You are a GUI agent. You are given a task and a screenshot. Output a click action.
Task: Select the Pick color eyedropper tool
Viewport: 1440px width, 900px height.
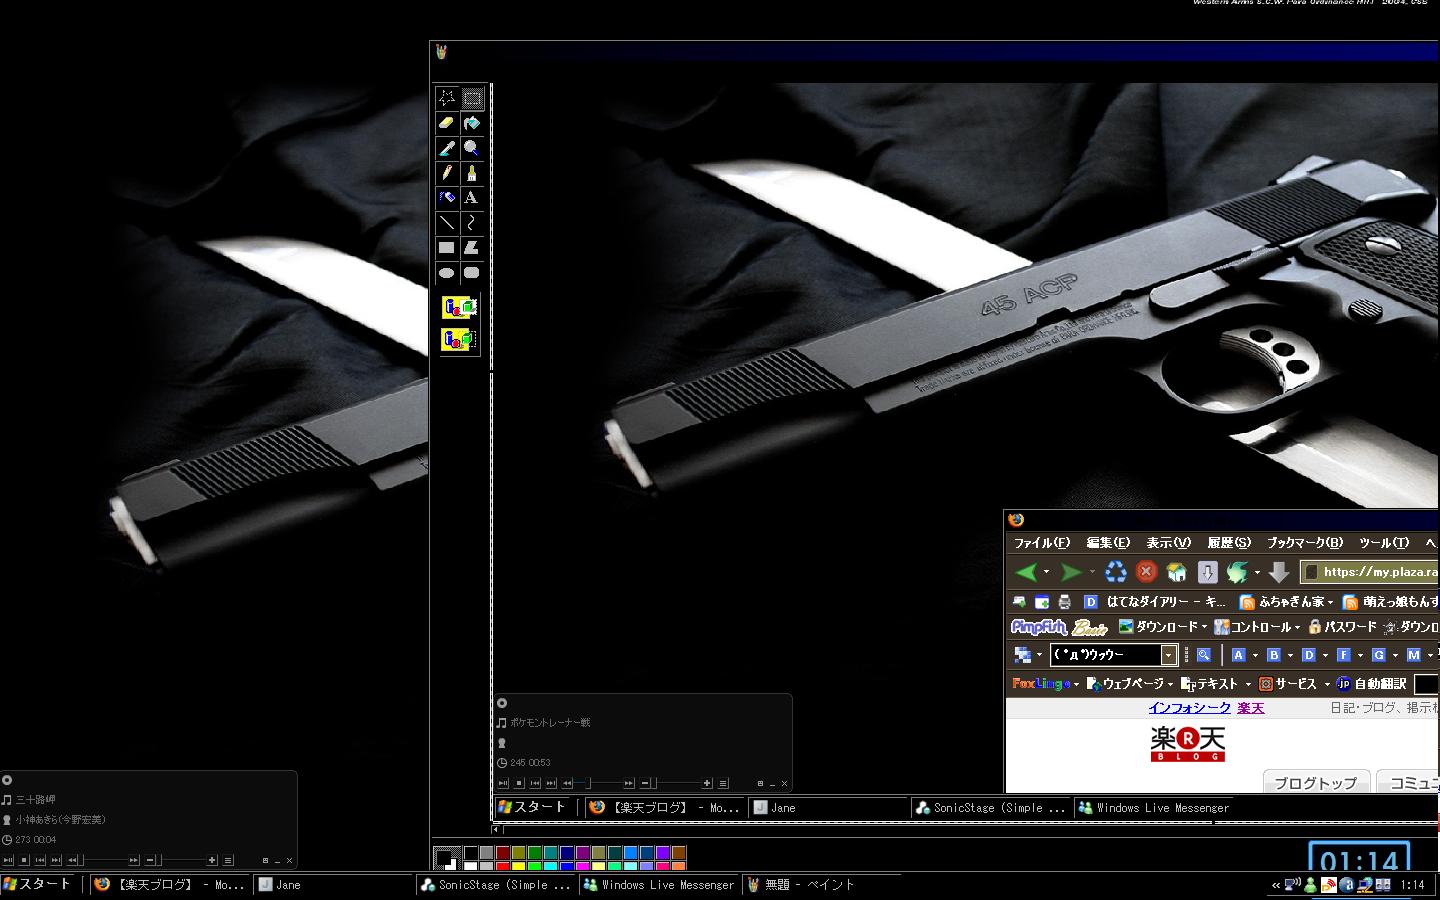coord(447,147)
